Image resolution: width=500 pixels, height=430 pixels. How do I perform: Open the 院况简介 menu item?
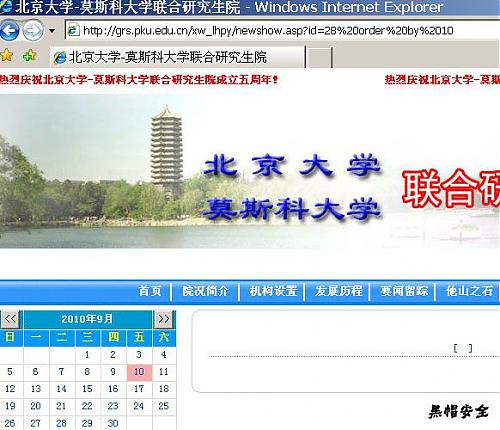pos(205,291)
